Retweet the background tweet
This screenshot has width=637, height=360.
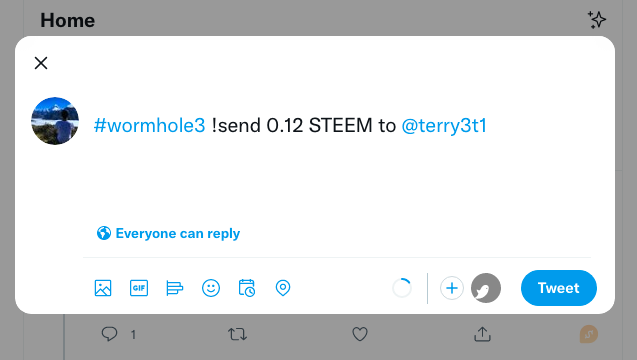[x=237, y=334]
